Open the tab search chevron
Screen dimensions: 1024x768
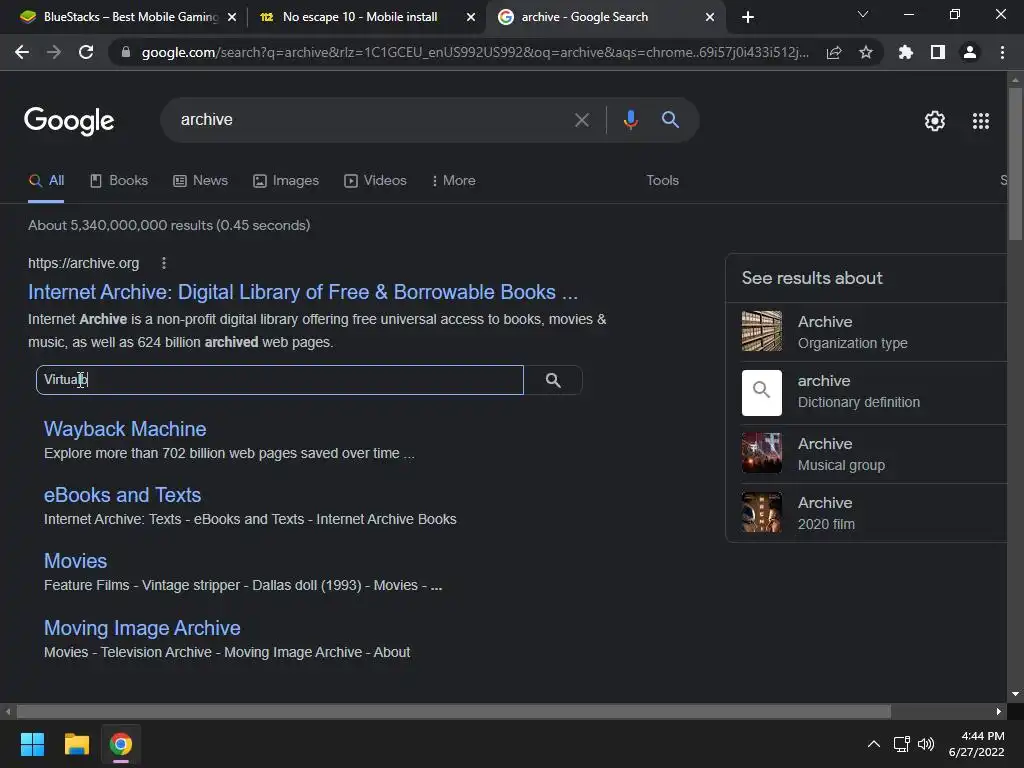point(863,14)
